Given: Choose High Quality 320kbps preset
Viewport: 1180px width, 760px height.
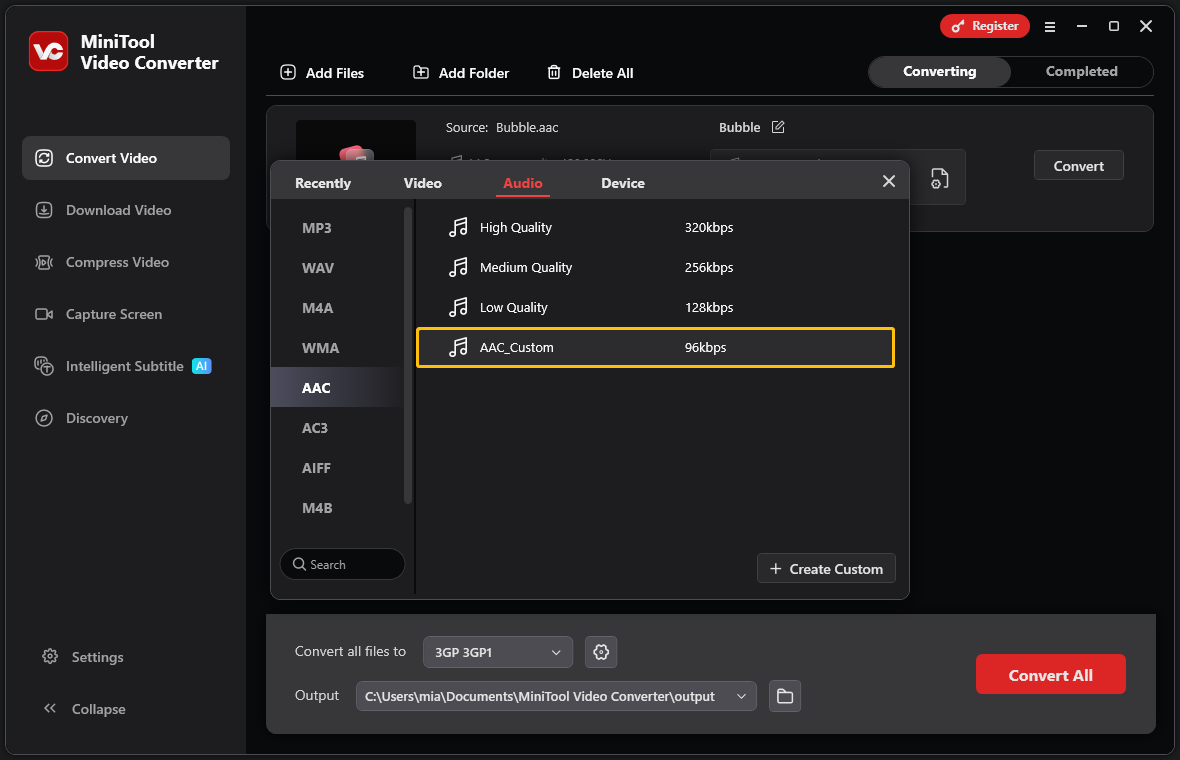Looking at the screenshot, I should 655,227.
